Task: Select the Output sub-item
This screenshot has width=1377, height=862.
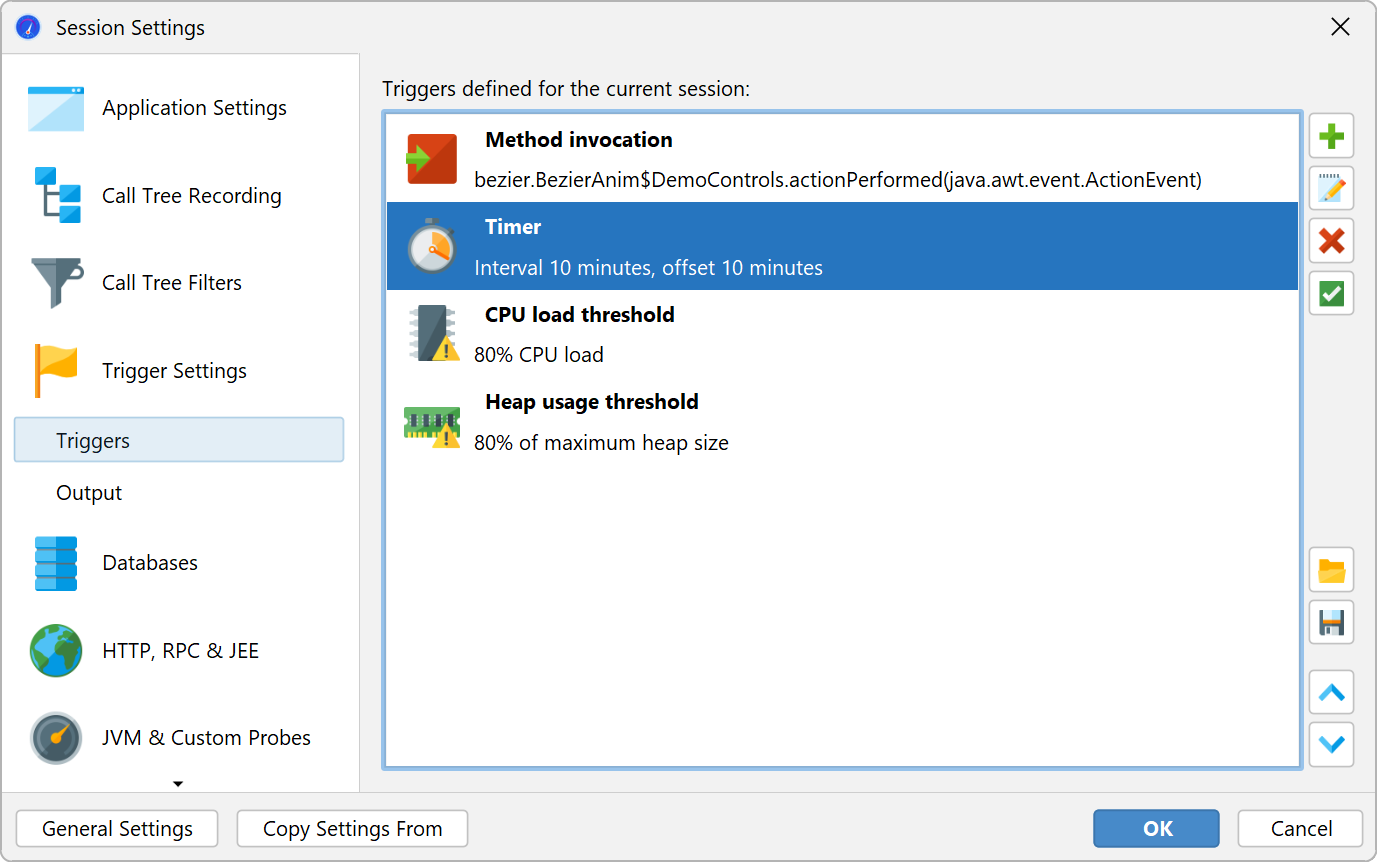Action: click(x=89, y=493)
